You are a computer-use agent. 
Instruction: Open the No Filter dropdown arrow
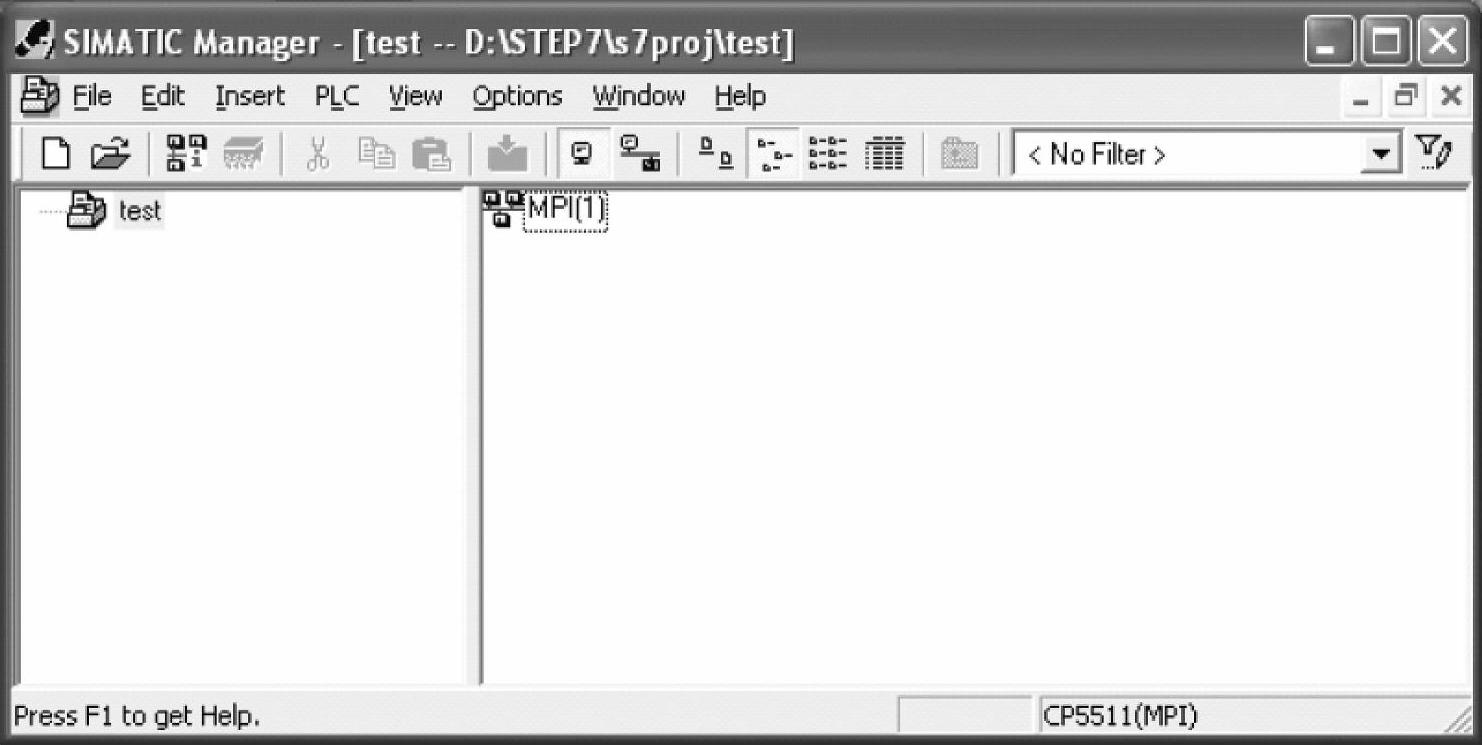(x=1382, y=156)
